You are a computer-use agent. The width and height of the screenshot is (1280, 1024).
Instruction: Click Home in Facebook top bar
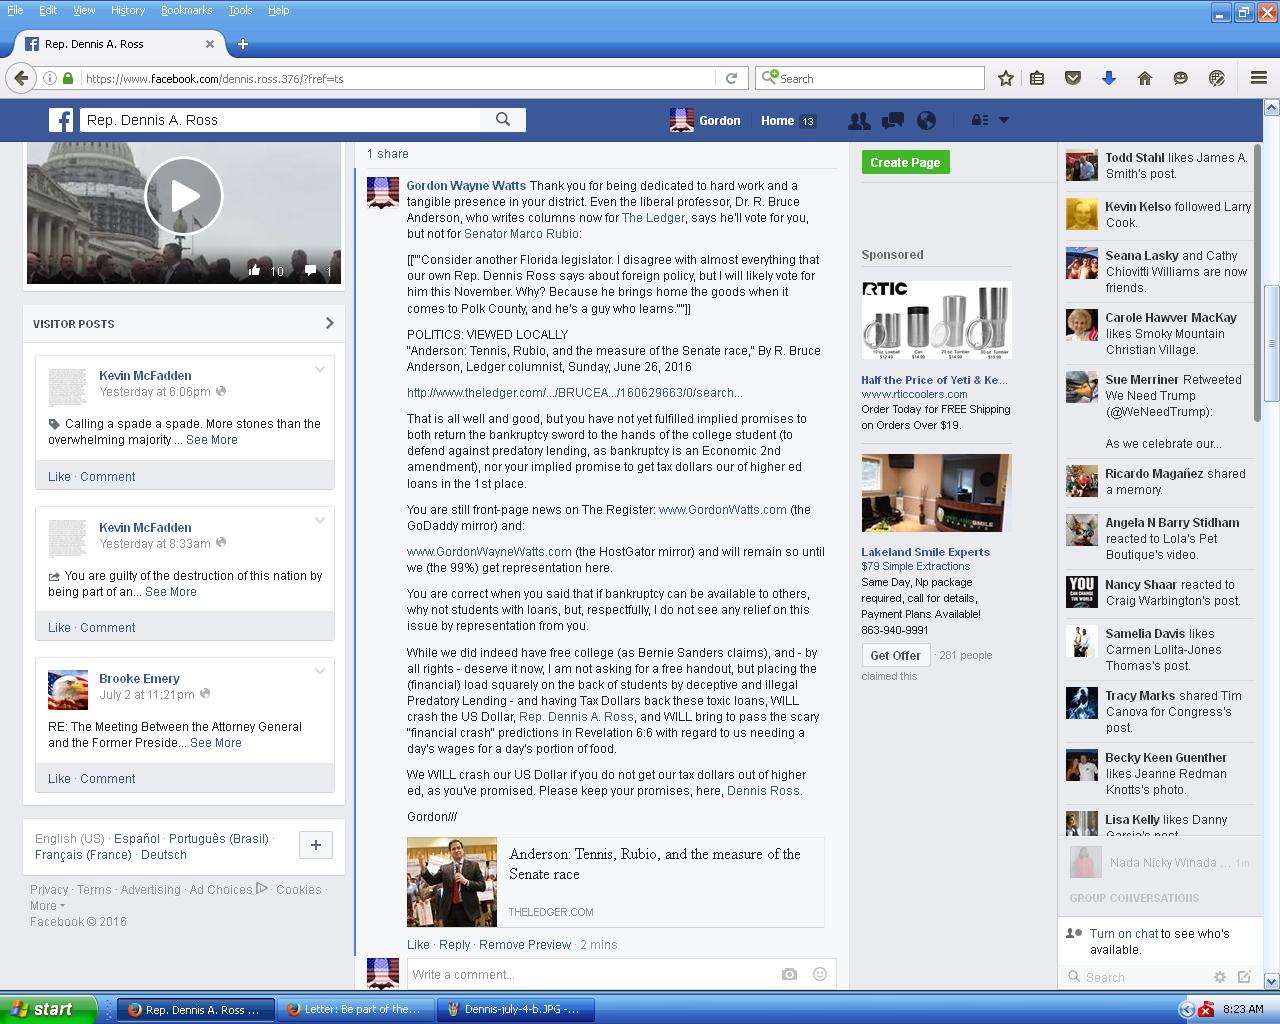pyautogui.click(x=777, y=121)
